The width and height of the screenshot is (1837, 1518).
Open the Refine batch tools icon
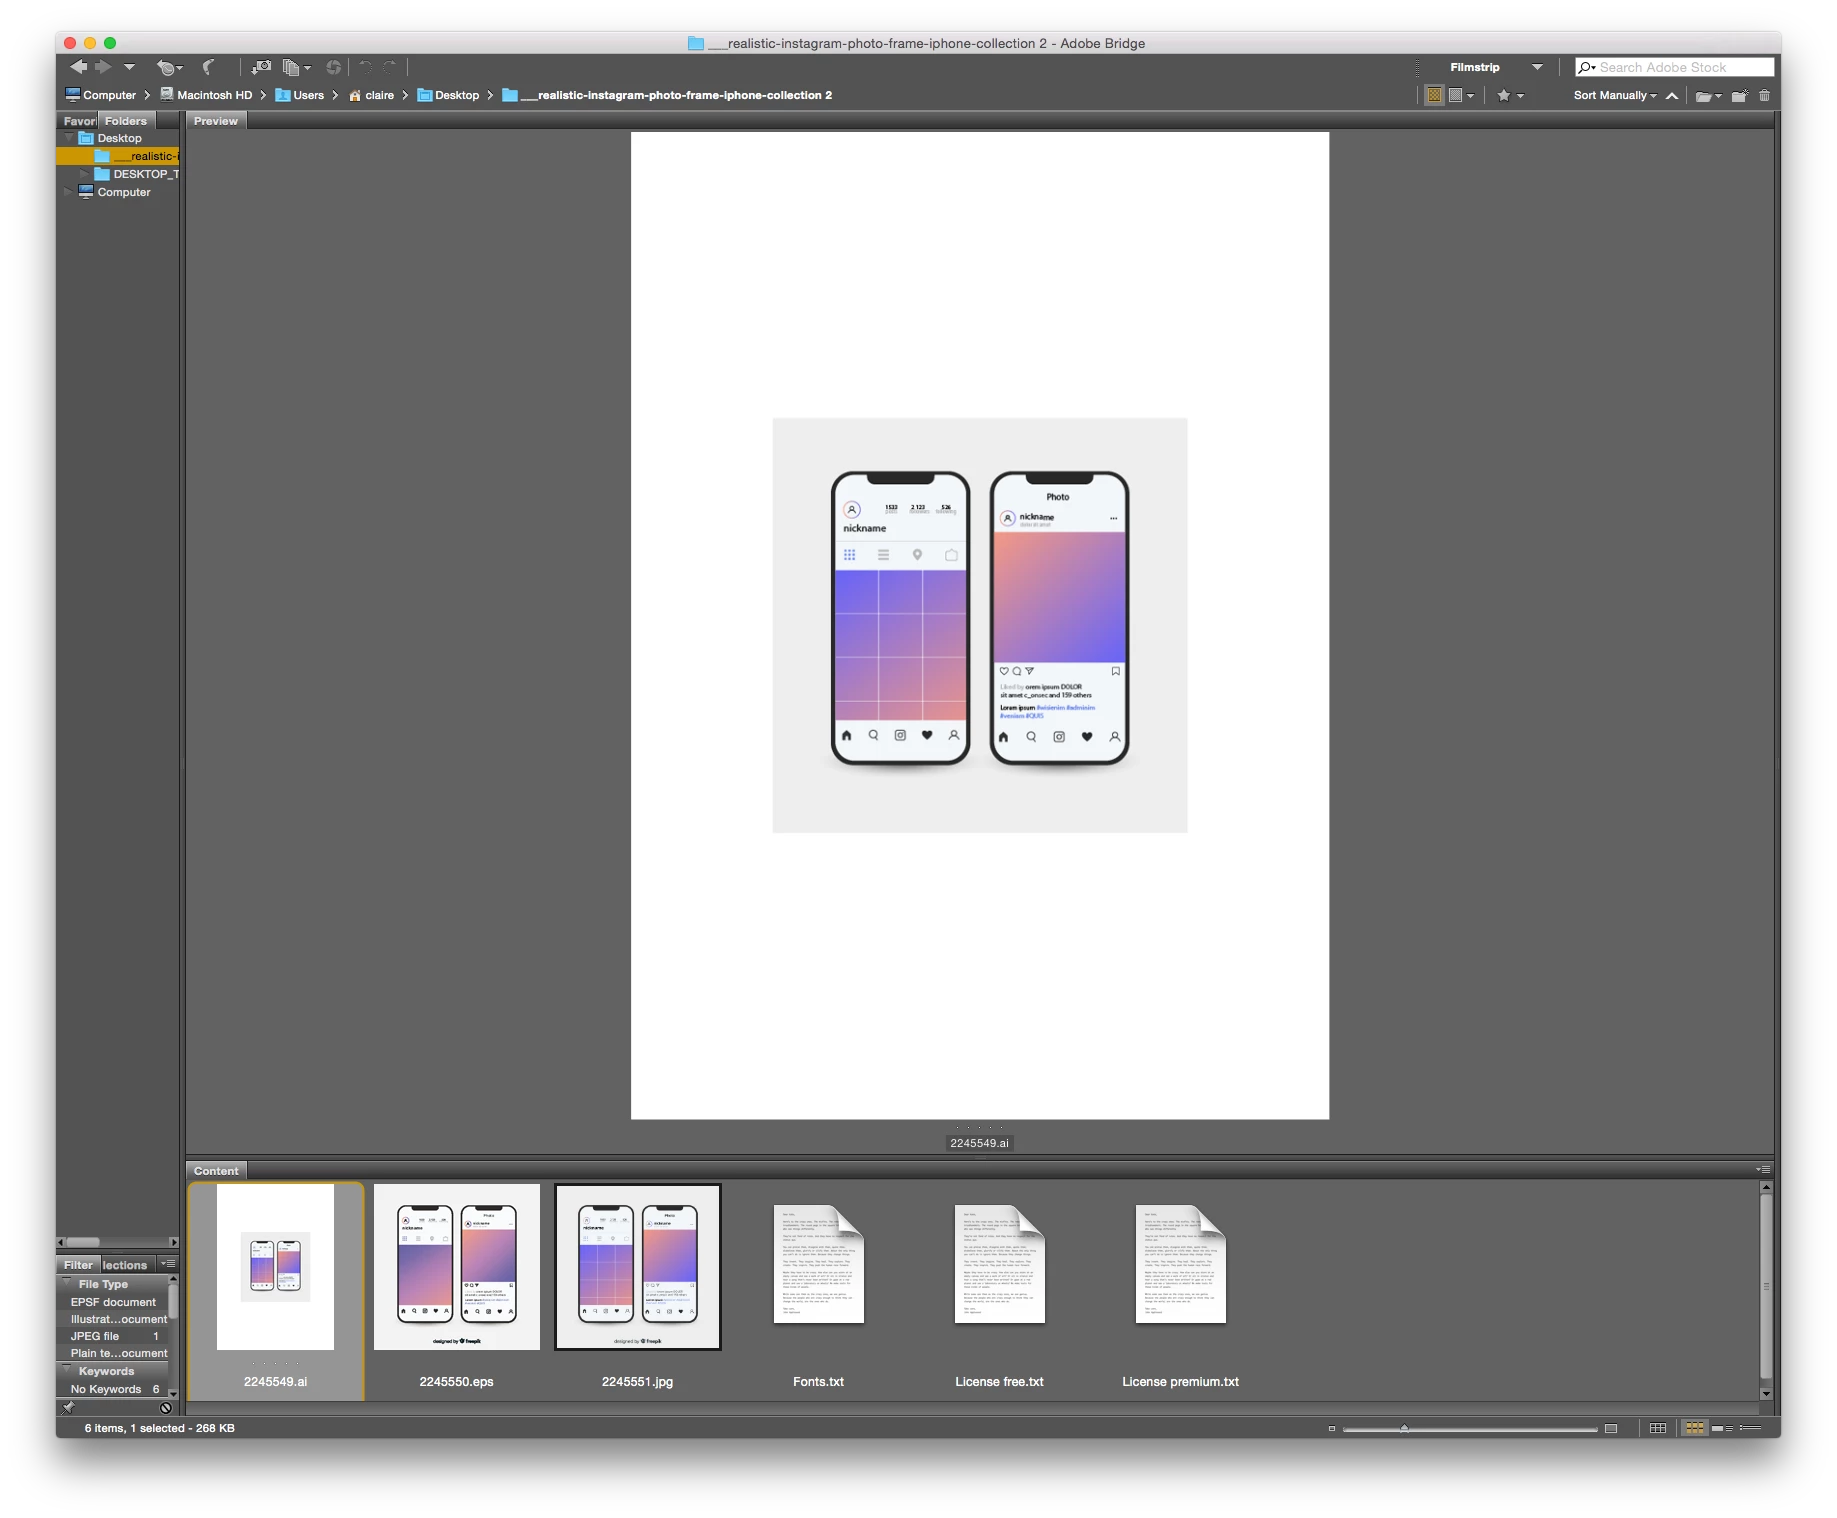click(296, 67)
